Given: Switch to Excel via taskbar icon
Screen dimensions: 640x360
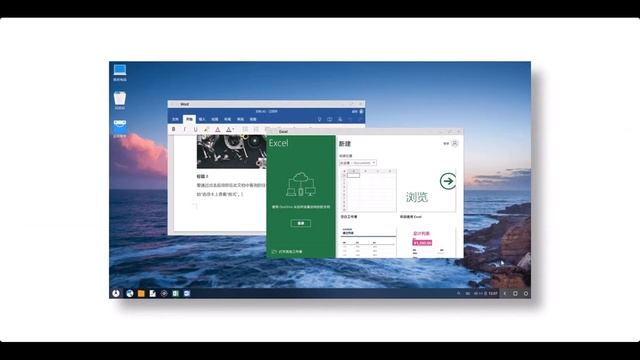Looking at the screenshot, I should 176,293.
